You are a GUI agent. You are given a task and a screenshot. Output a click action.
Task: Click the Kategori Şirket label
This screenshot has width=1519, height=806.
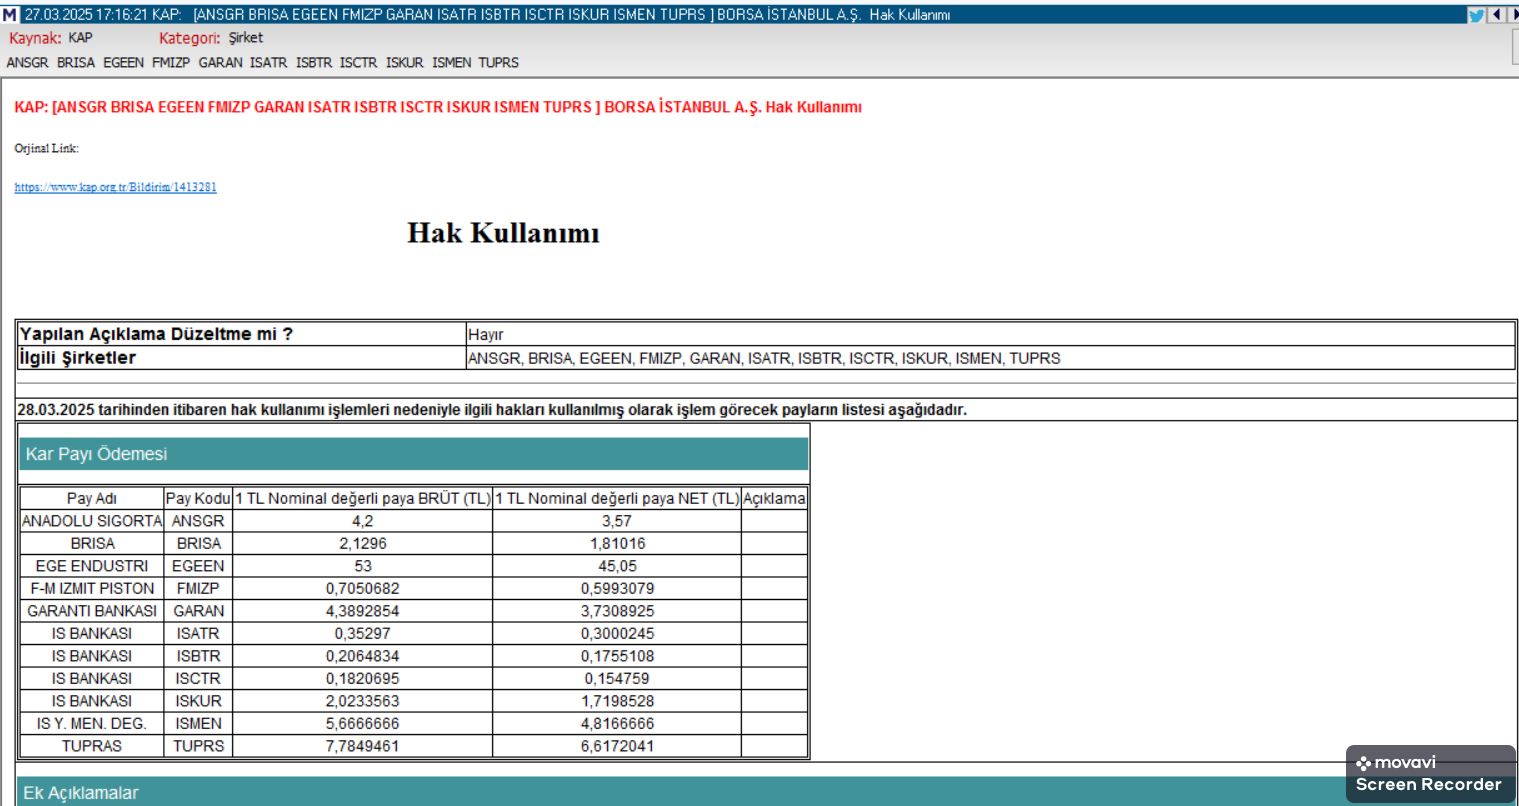click(x=245, y=38)
